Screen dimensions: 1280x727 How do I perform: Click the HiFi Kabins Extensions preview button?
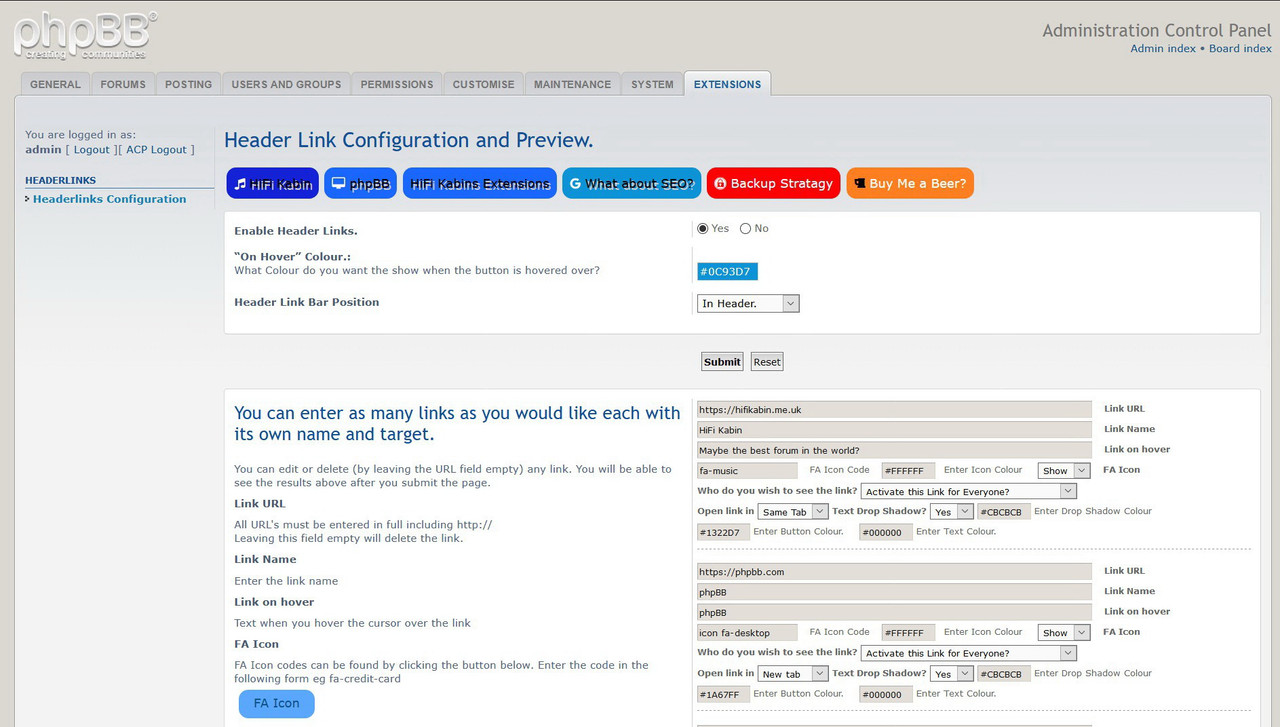tap(480, 184)
